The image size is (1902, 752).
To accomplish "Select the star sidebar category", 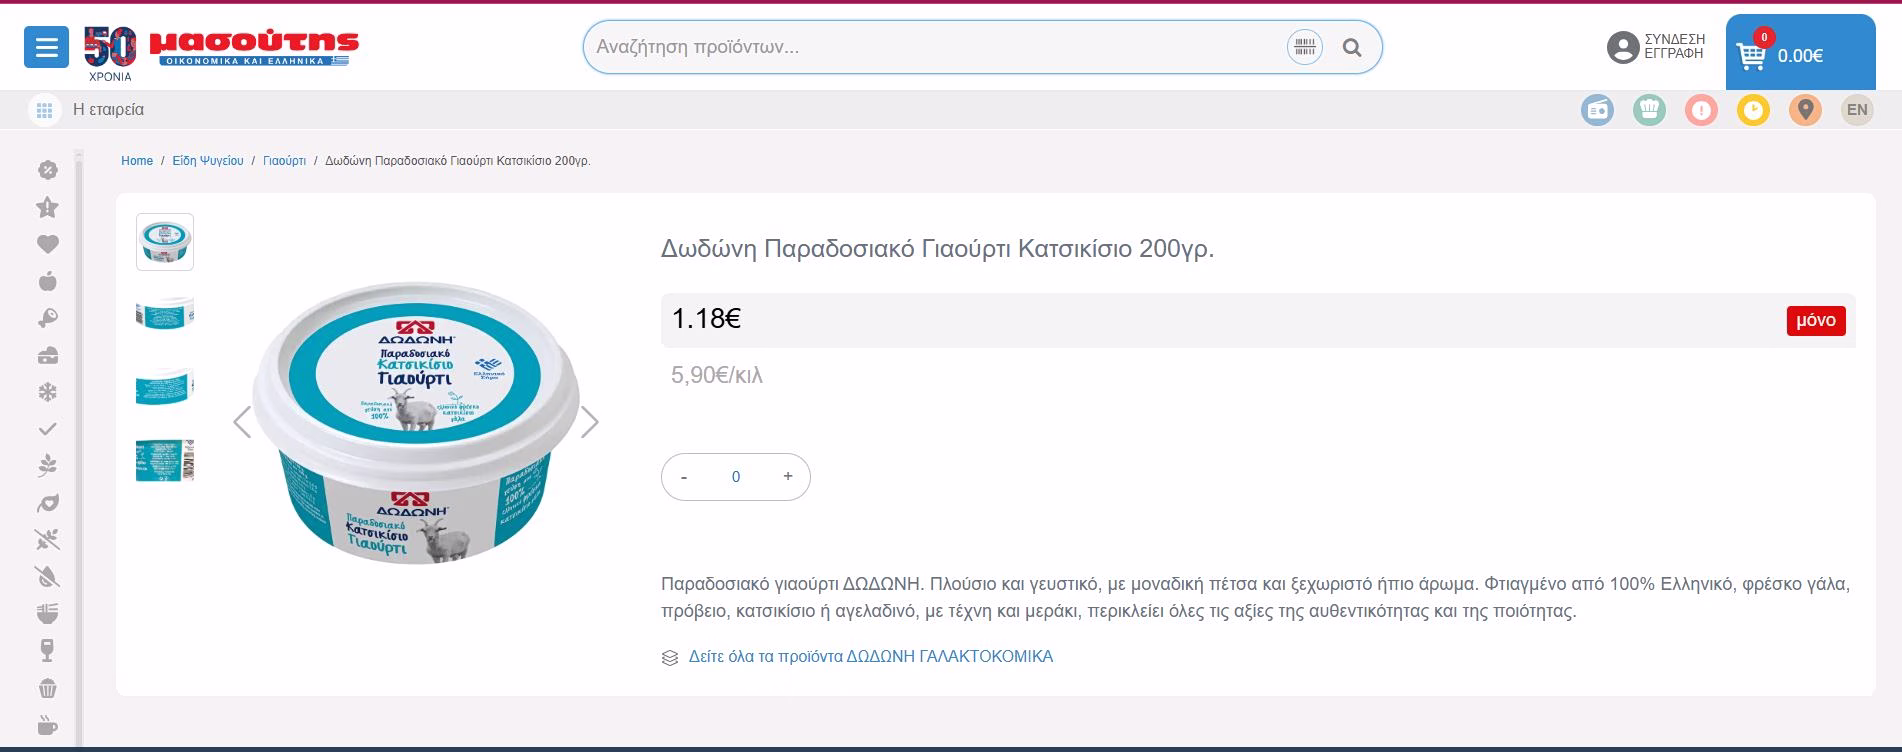I will click(x=48, y=207).
